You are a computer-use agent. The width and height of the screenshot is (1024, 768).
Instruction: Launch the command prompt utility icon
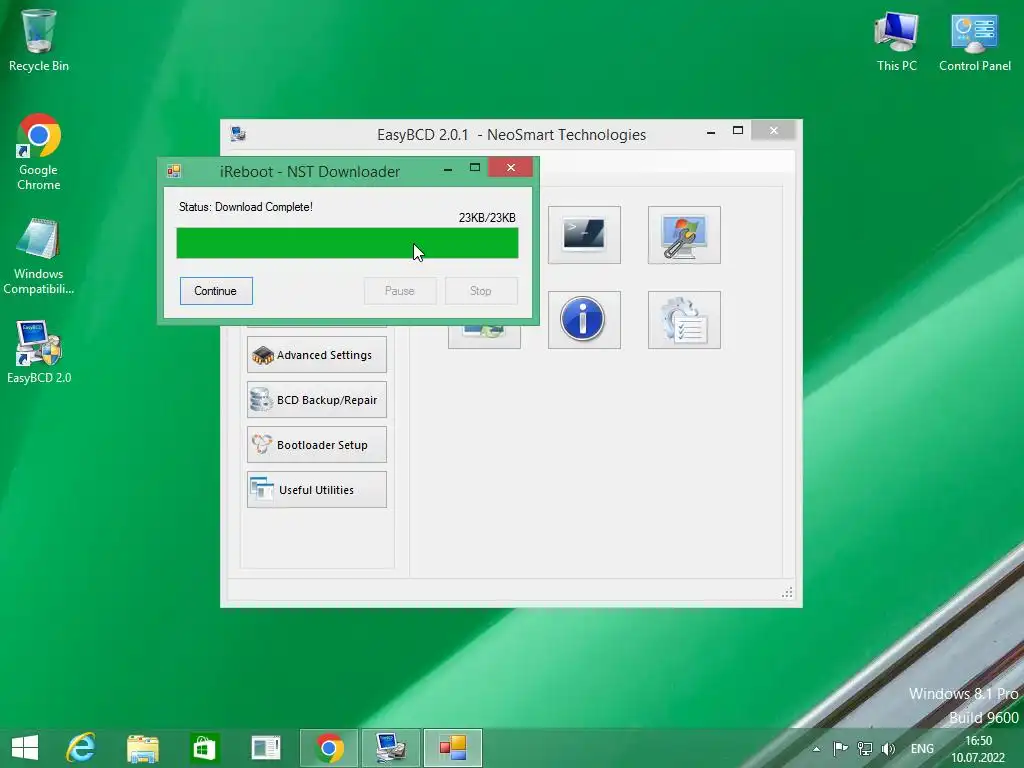point(584,235)
